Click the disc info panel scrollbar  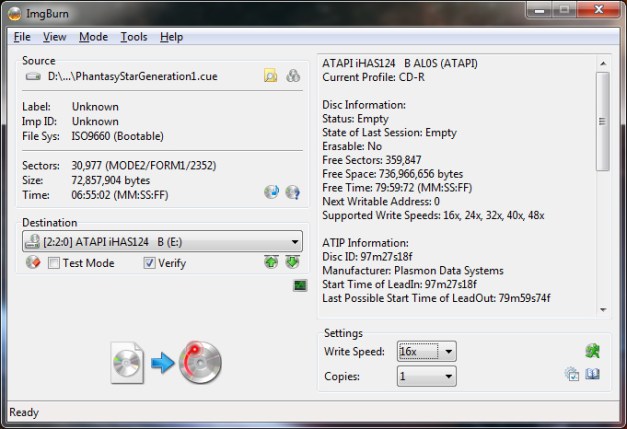point(602,120)
